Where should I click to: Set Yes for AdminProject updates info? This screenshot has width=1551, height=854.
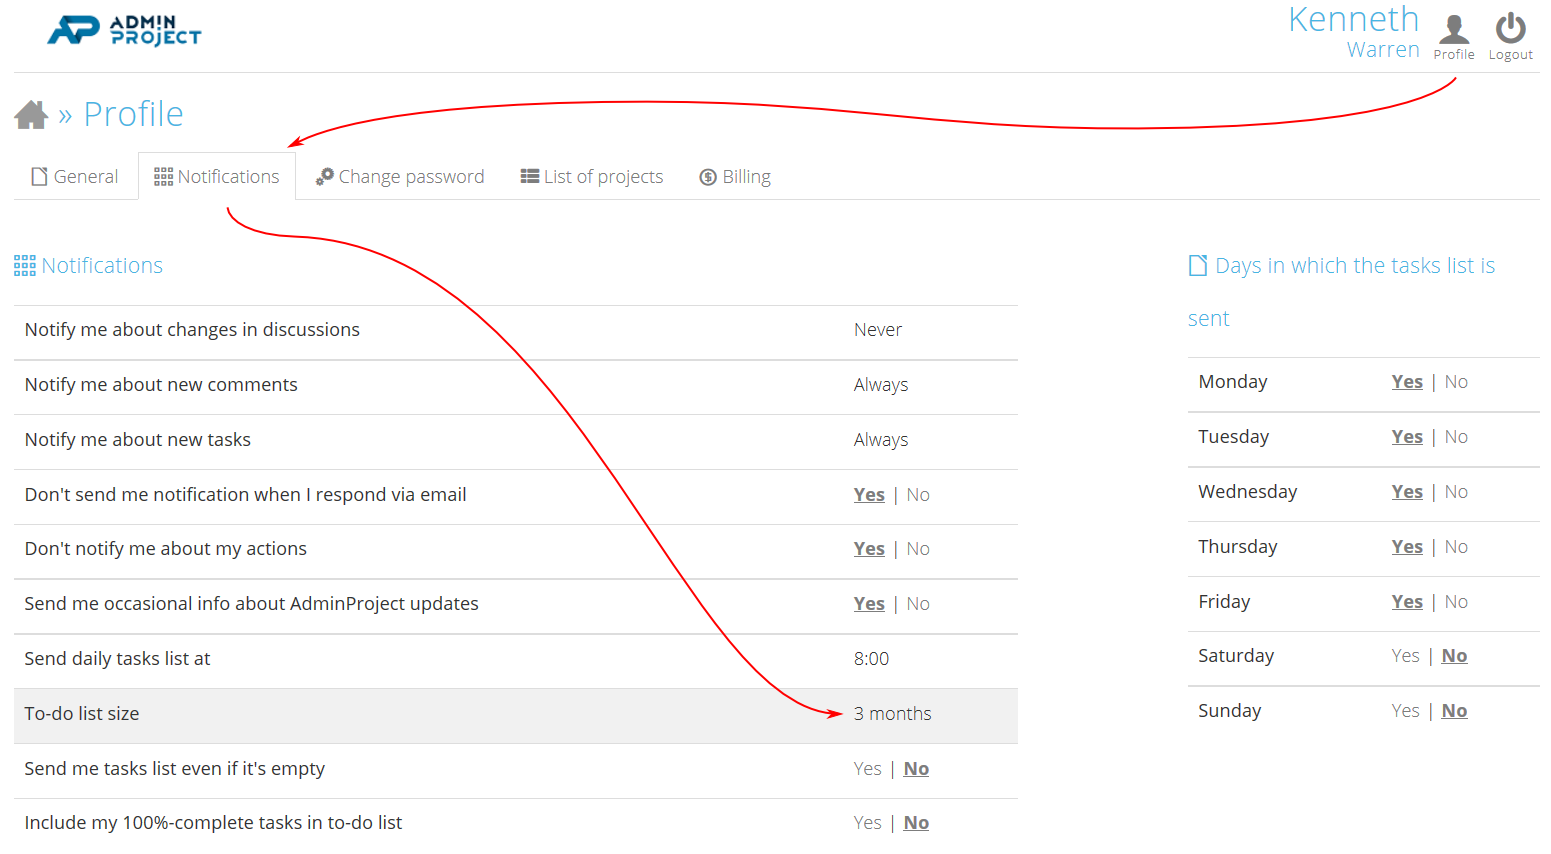pos(869,604)
